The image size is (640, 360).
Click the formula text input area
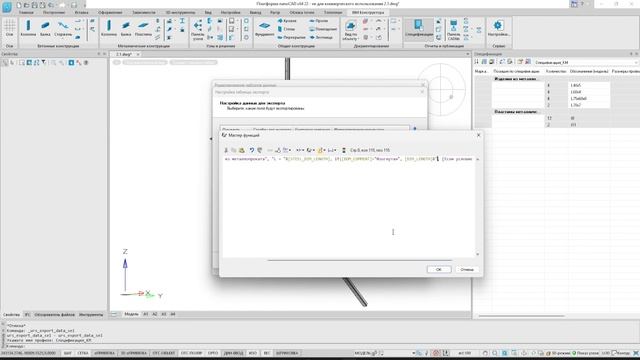coord(349,206)
